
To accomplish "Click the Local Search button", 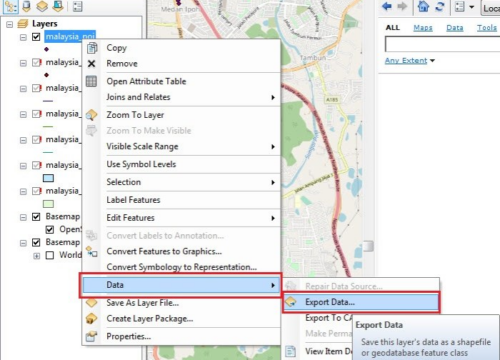I will coord(491,7).
